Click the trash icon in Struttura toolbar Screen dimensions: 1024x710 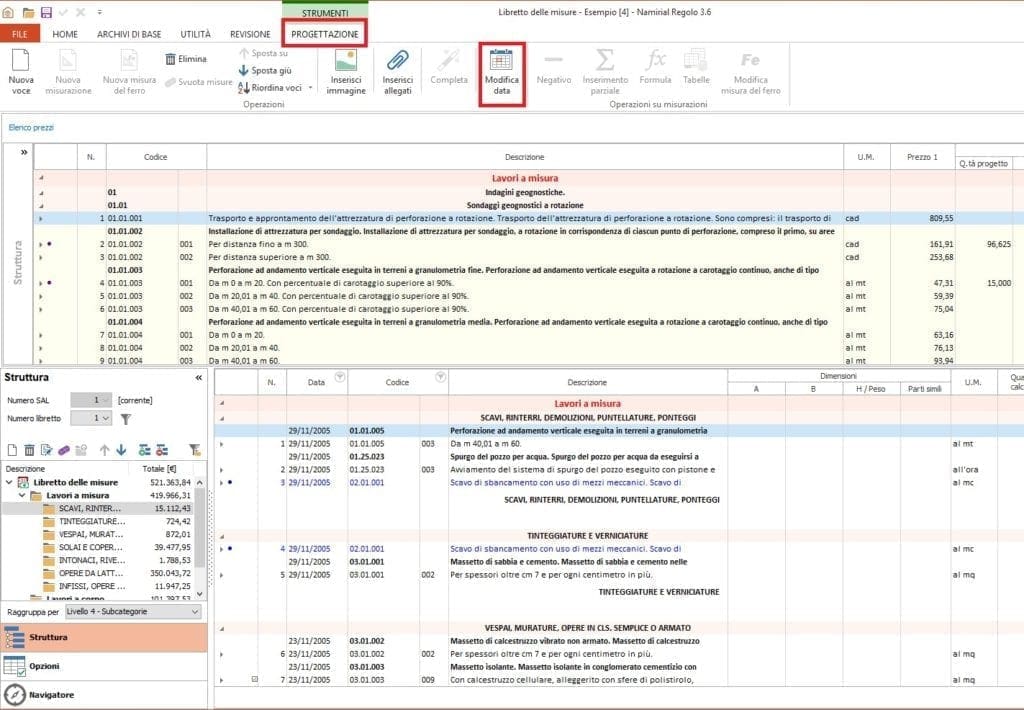[29, 450]
